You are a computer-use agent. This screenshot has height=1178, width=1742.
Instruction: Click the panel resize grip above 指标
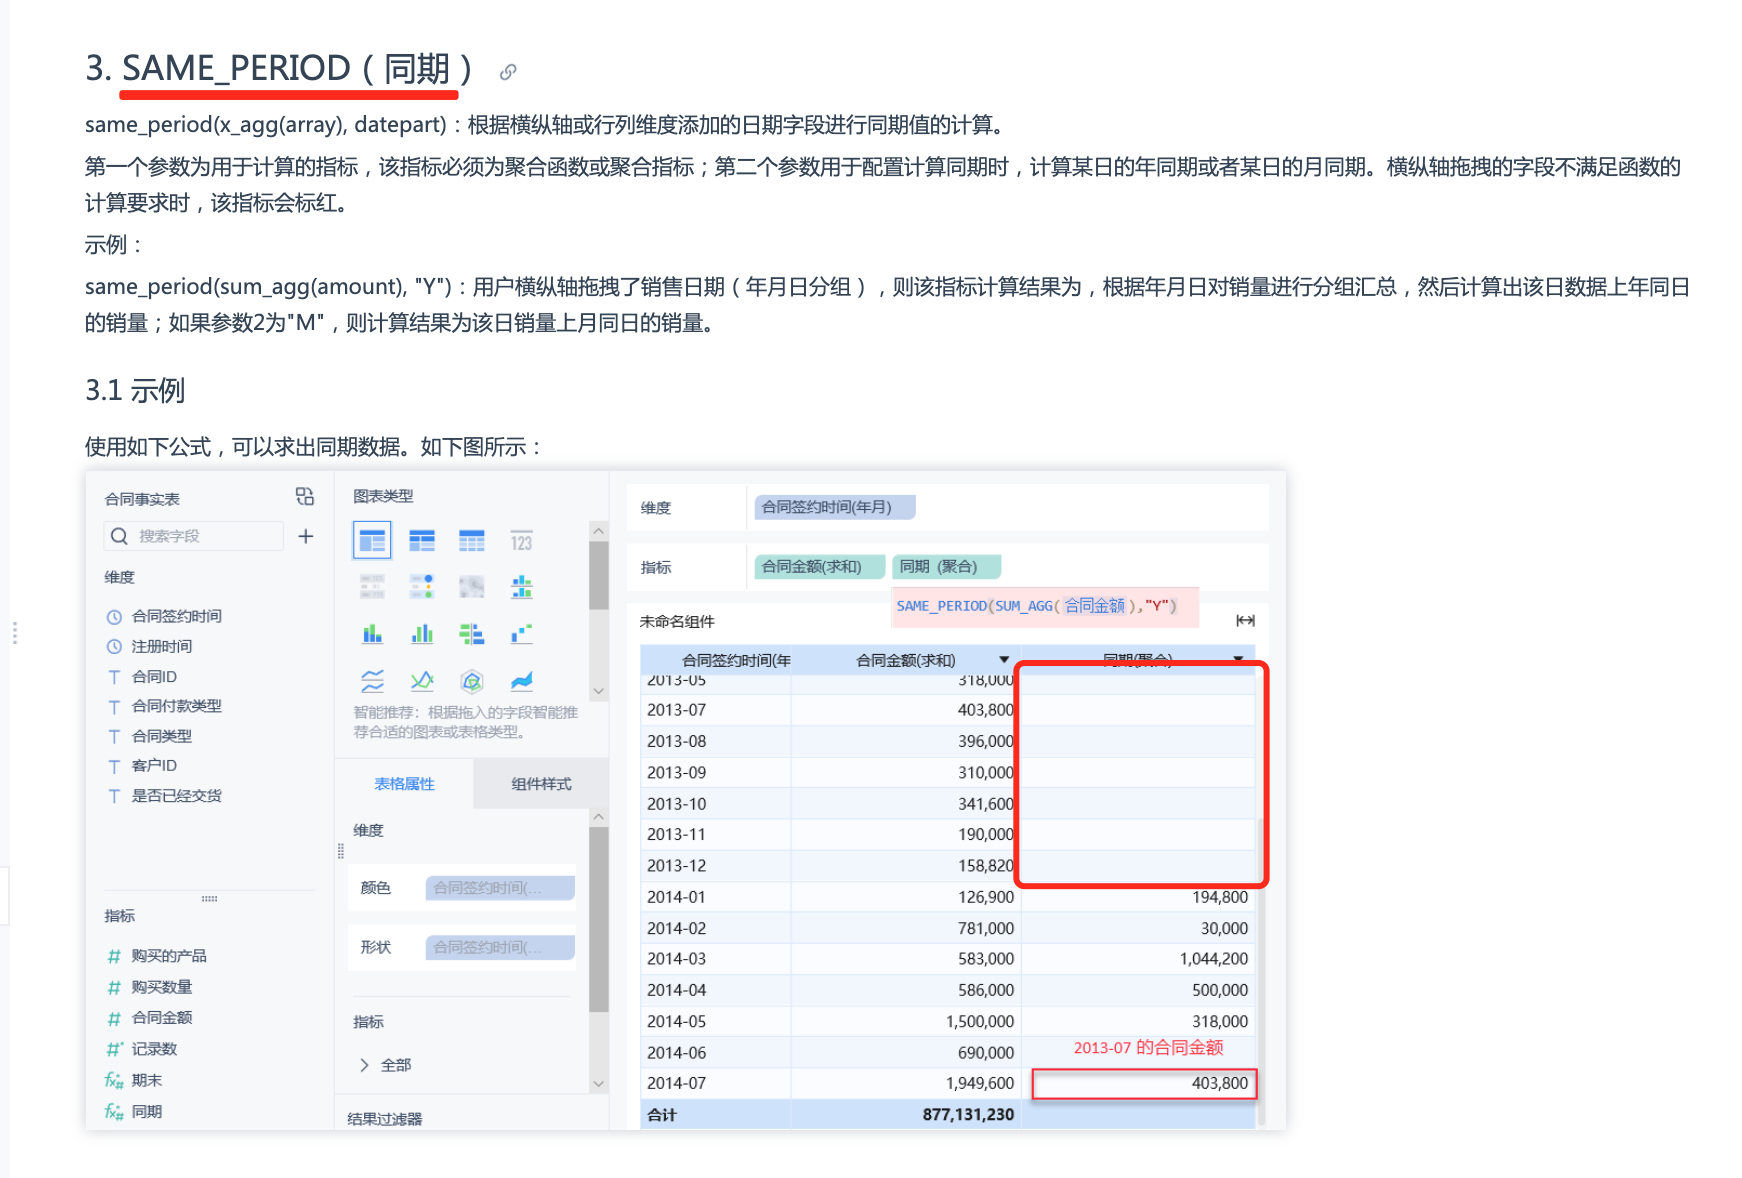tap(209, 899)
